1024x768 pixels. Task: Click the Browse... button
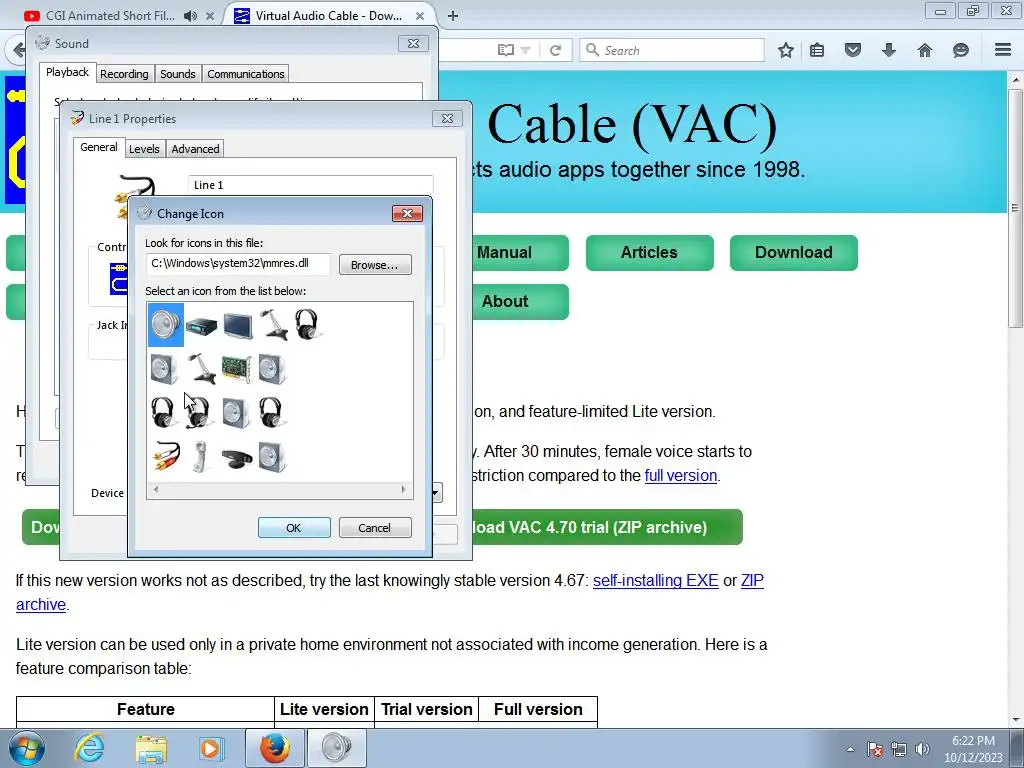point(375,264)
